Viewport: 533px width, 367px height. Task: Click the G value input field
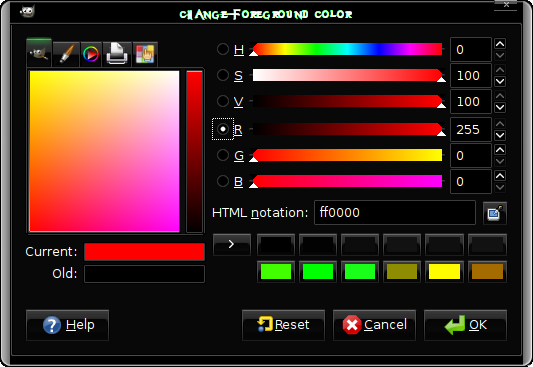point(471,155)
